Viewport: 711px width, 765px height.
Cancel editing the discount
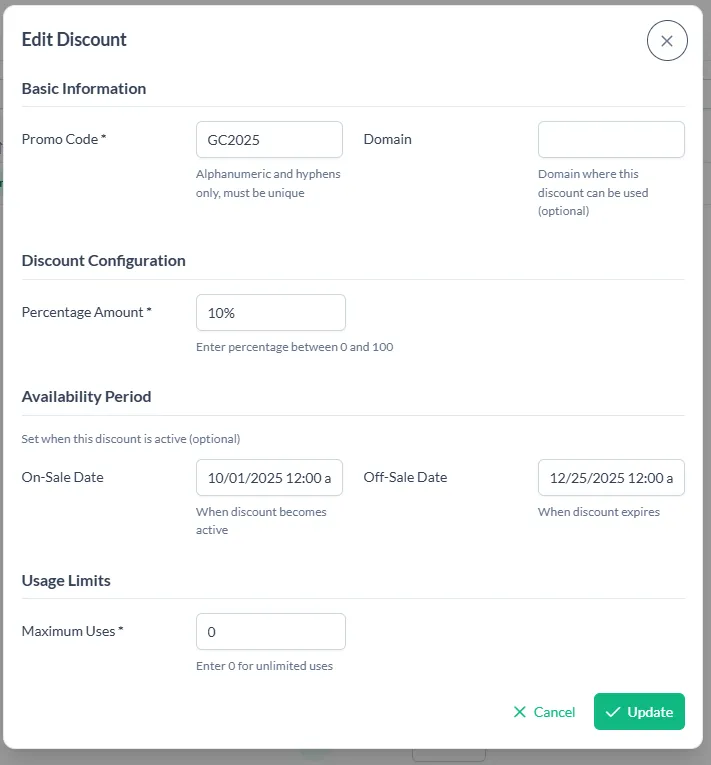(544, 712)
